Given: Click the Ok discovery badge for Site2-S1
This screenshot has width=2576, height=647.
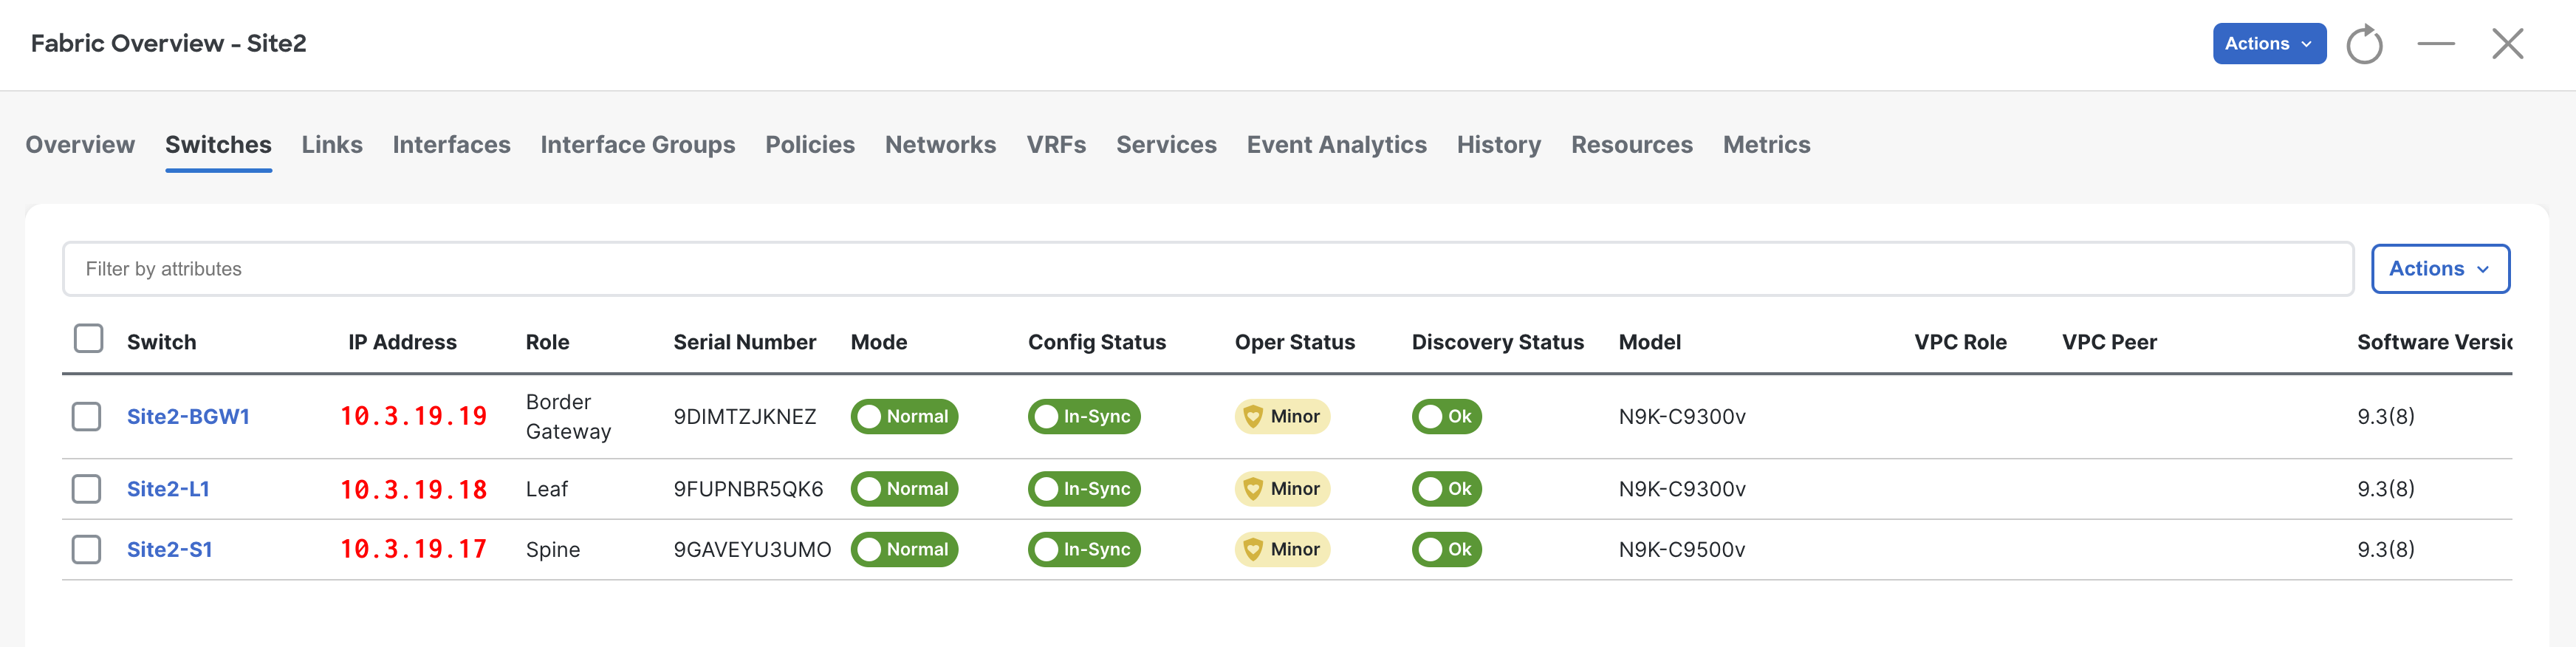Looking at the screenshot, I should click(x=1446, y=549).
